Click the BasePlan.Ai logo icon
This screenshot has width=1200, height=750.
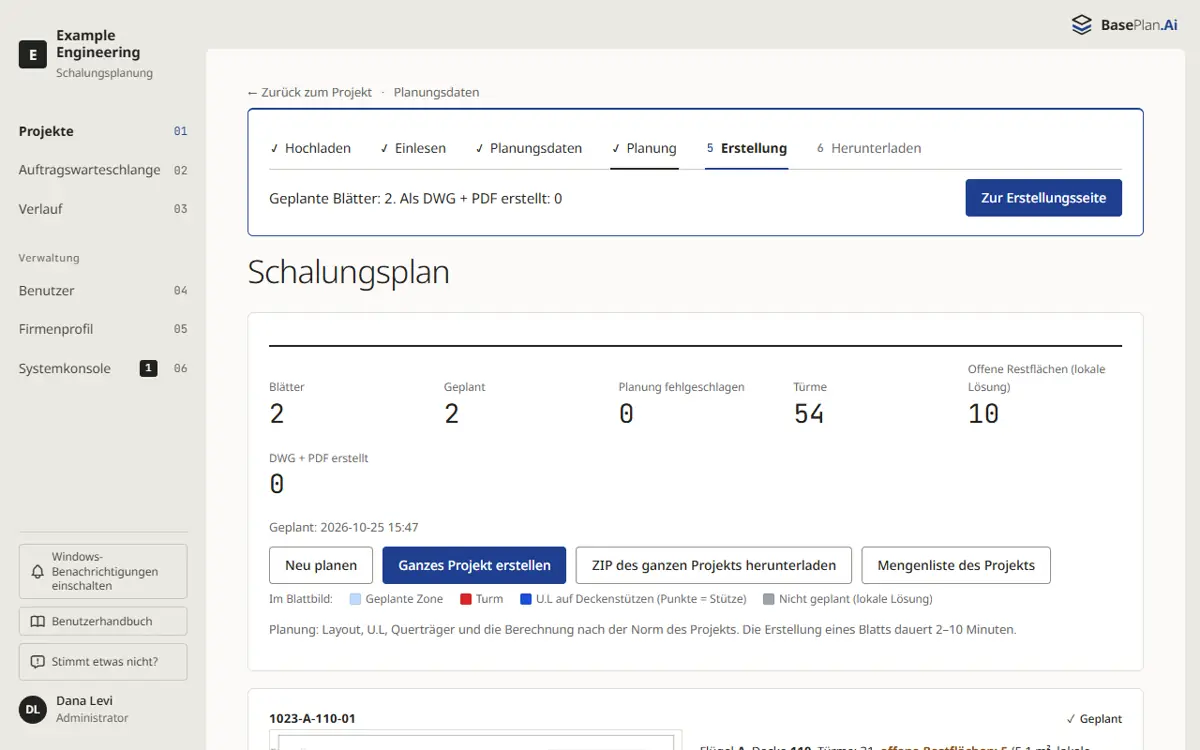pos(1081,25)
